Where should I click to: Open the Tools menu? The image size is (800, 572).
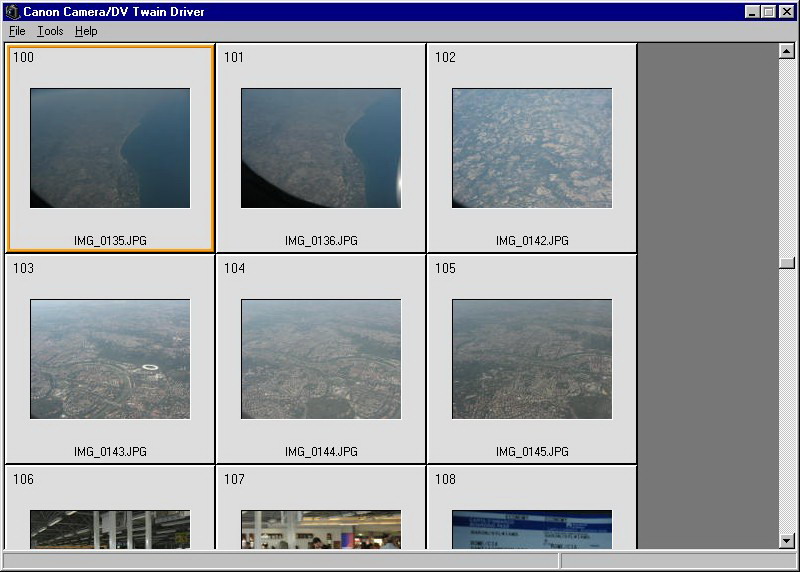pos(50,31)
